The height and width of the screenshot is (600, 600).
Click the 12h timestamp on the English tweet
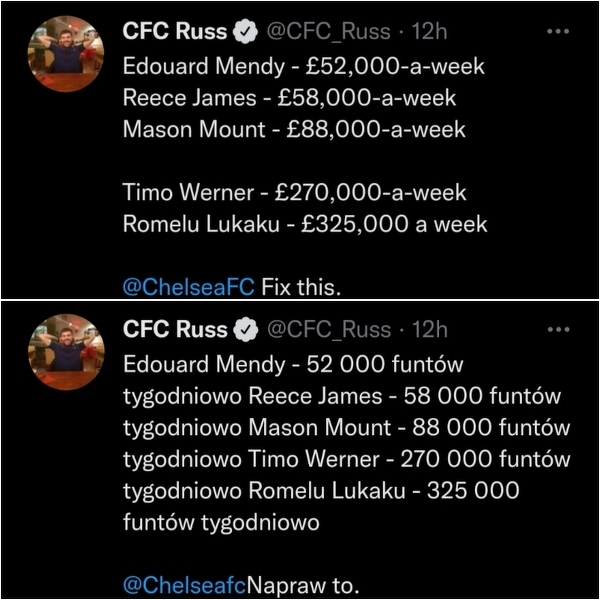pos(429,32)
